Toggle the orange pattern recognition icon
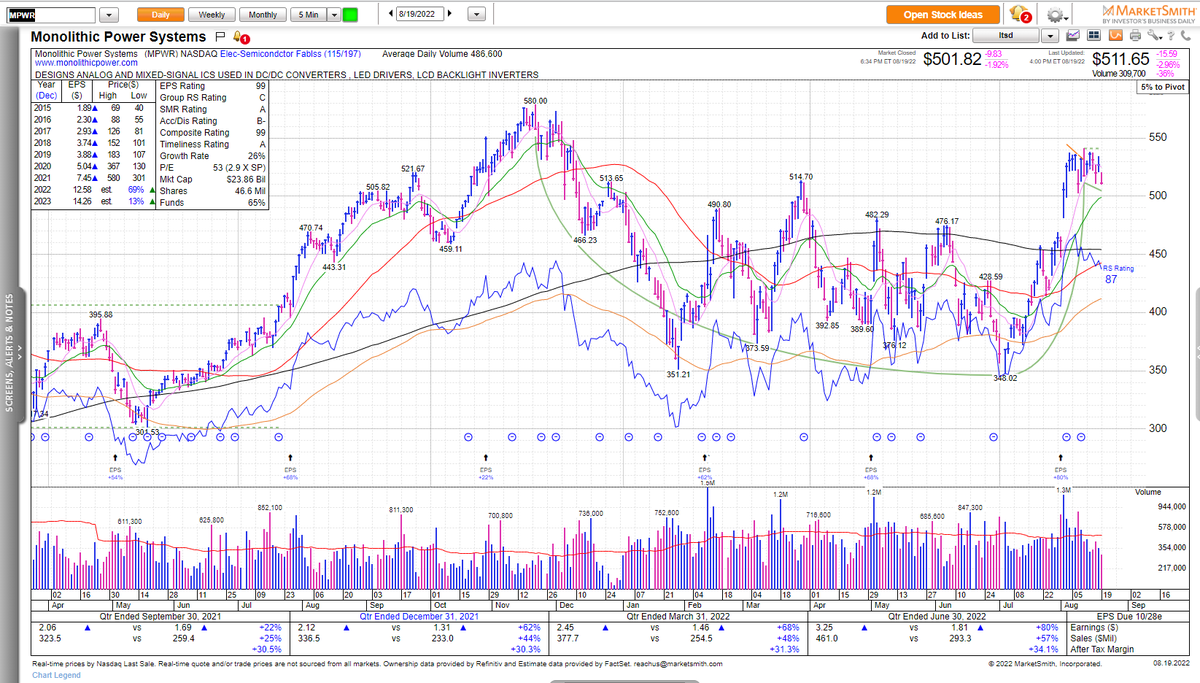Image resolution: width=1200 pixels, height=683 pixels. [1116, 35]
